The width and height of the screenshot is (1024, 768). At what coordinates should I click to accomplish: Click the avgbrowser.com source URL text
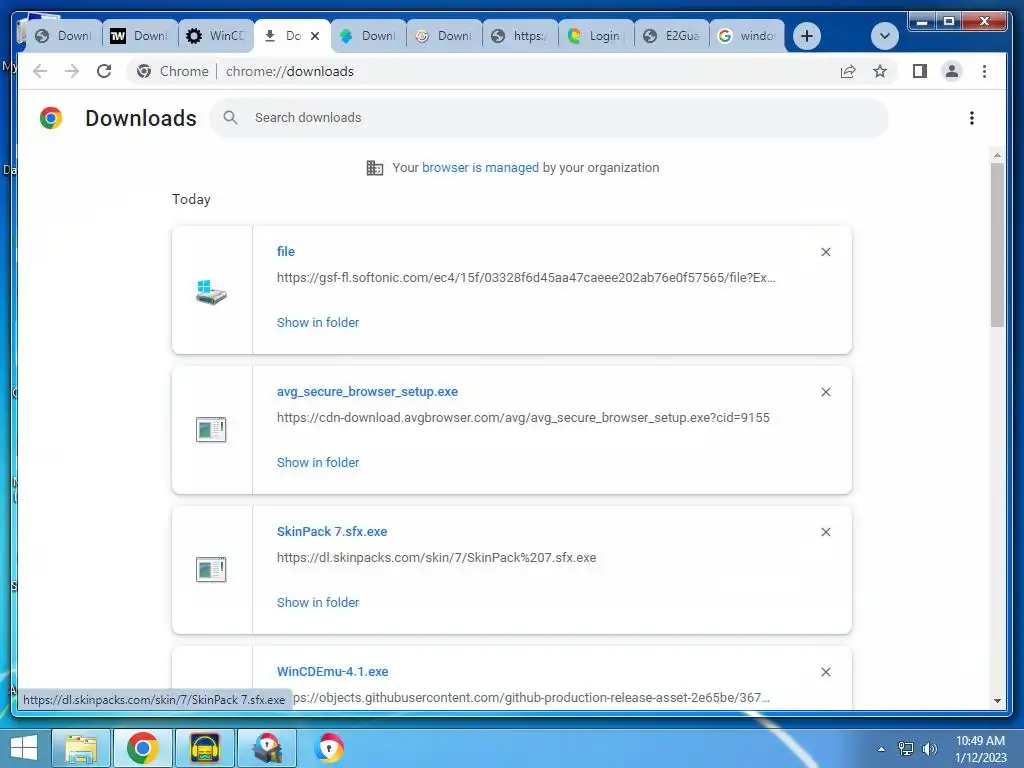(x=523, y=417)
